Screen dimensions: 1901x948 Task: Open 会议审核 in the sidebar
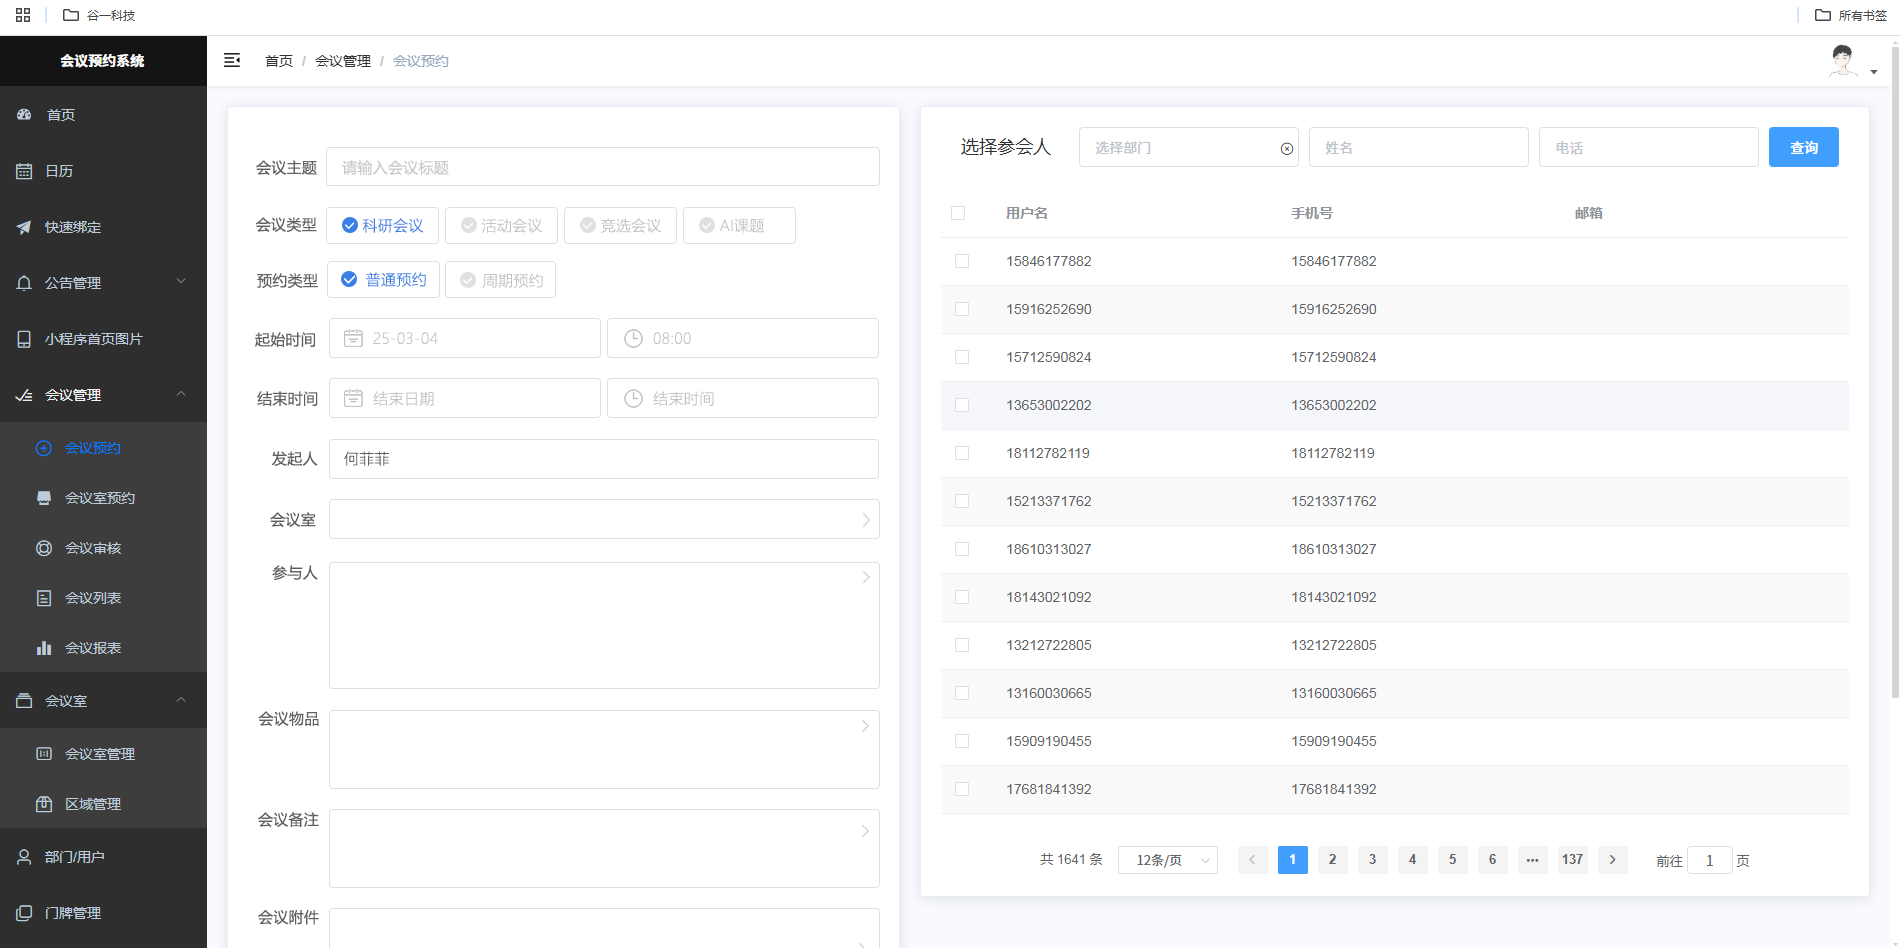[93, 548]
